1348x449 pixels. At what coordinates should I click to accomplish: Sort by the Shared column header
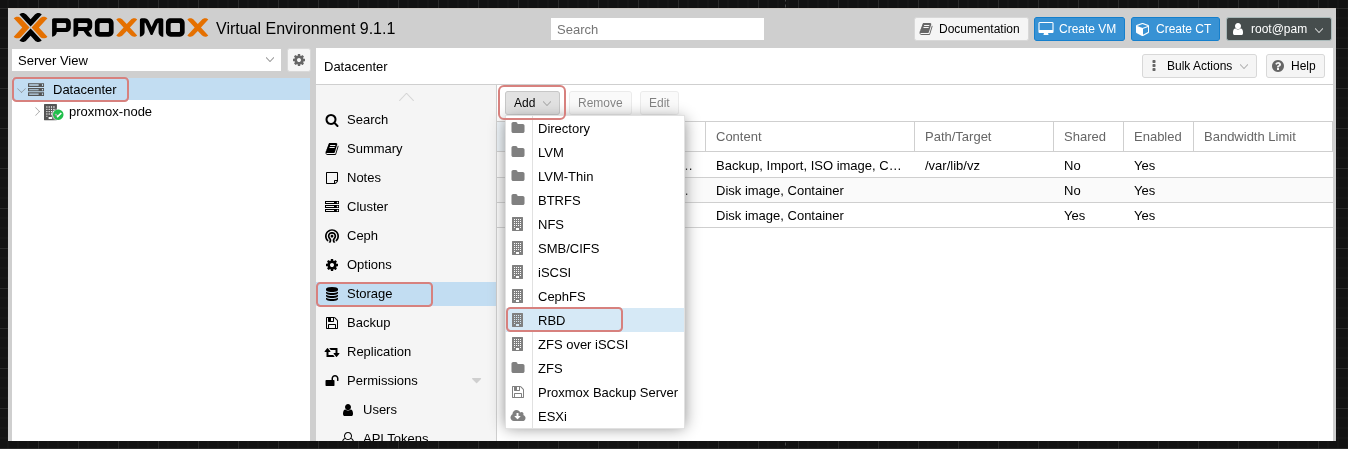(x=1085, y=136)
